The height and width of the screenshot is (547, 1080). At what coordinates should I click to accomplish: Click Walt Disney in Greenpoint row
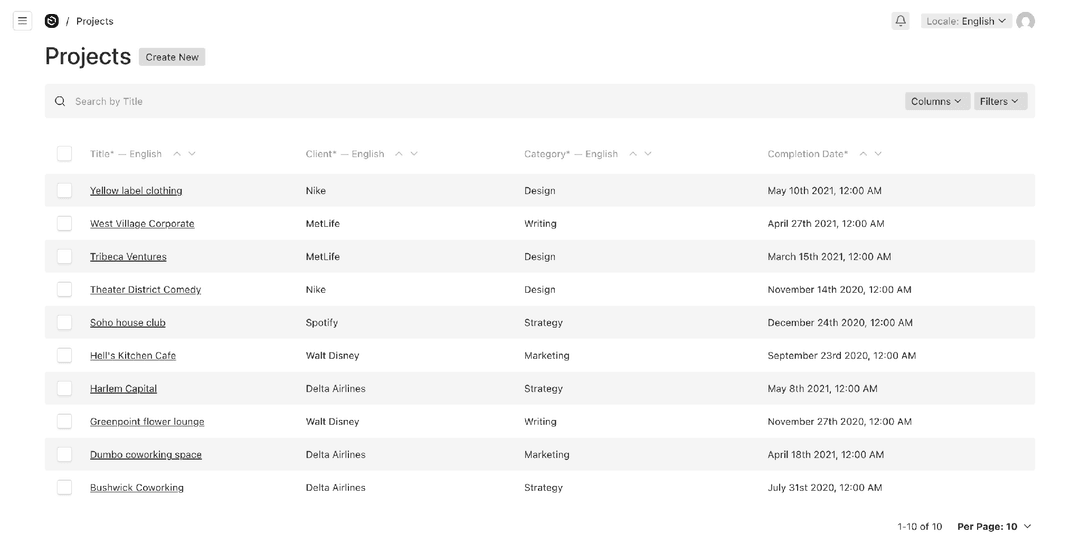pyautogui.click(x=333, y=422)
